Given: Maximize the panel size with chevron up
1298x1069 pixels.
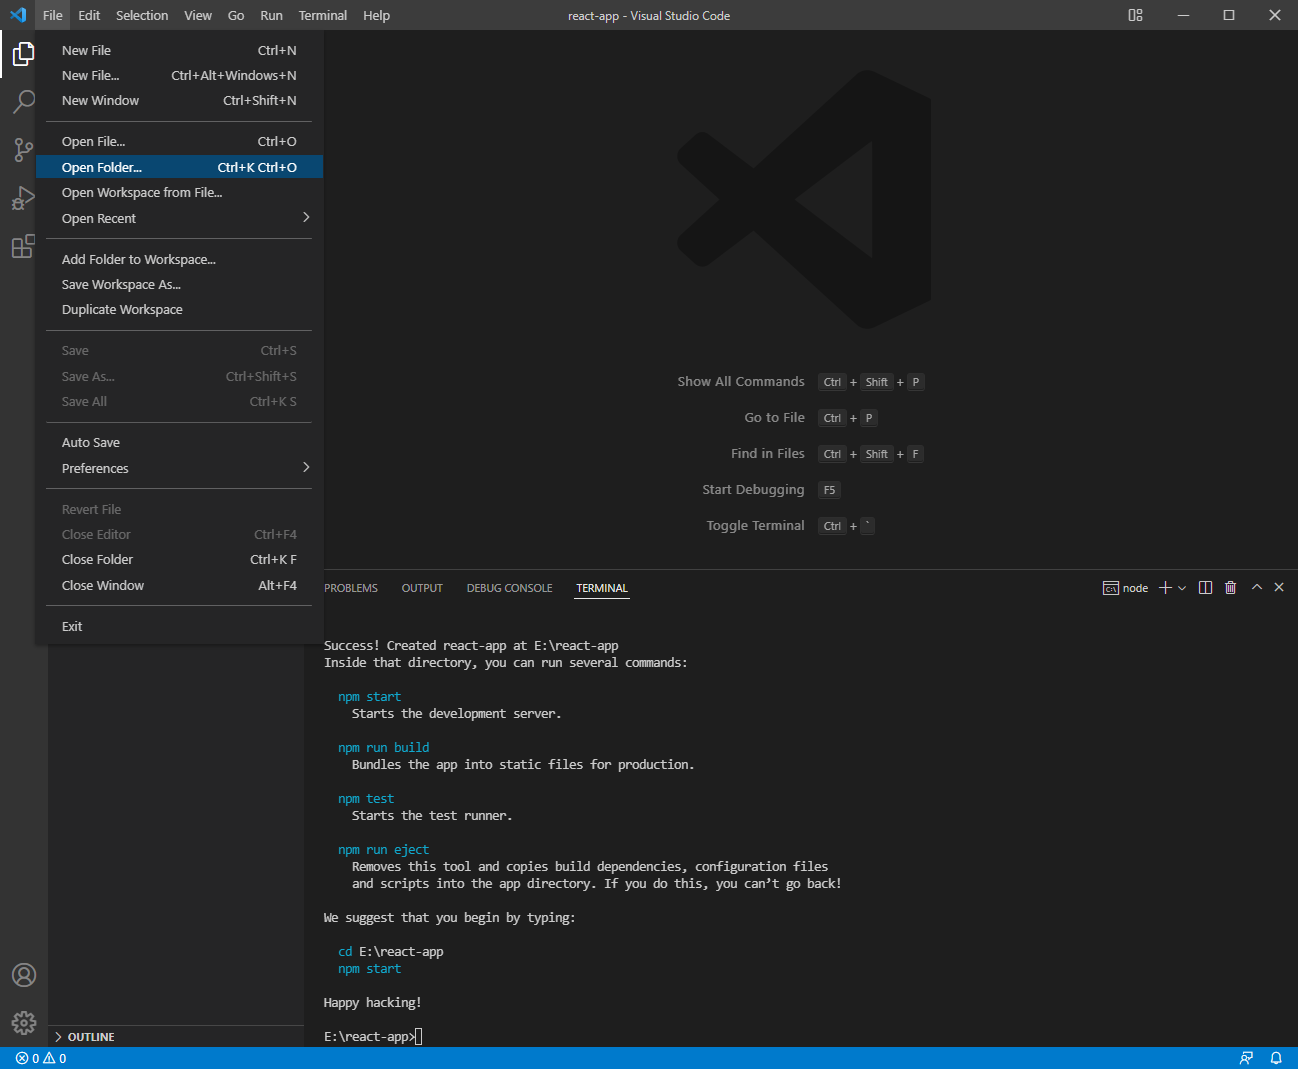Looking at the screenshot, I should tap(1257, 588).
